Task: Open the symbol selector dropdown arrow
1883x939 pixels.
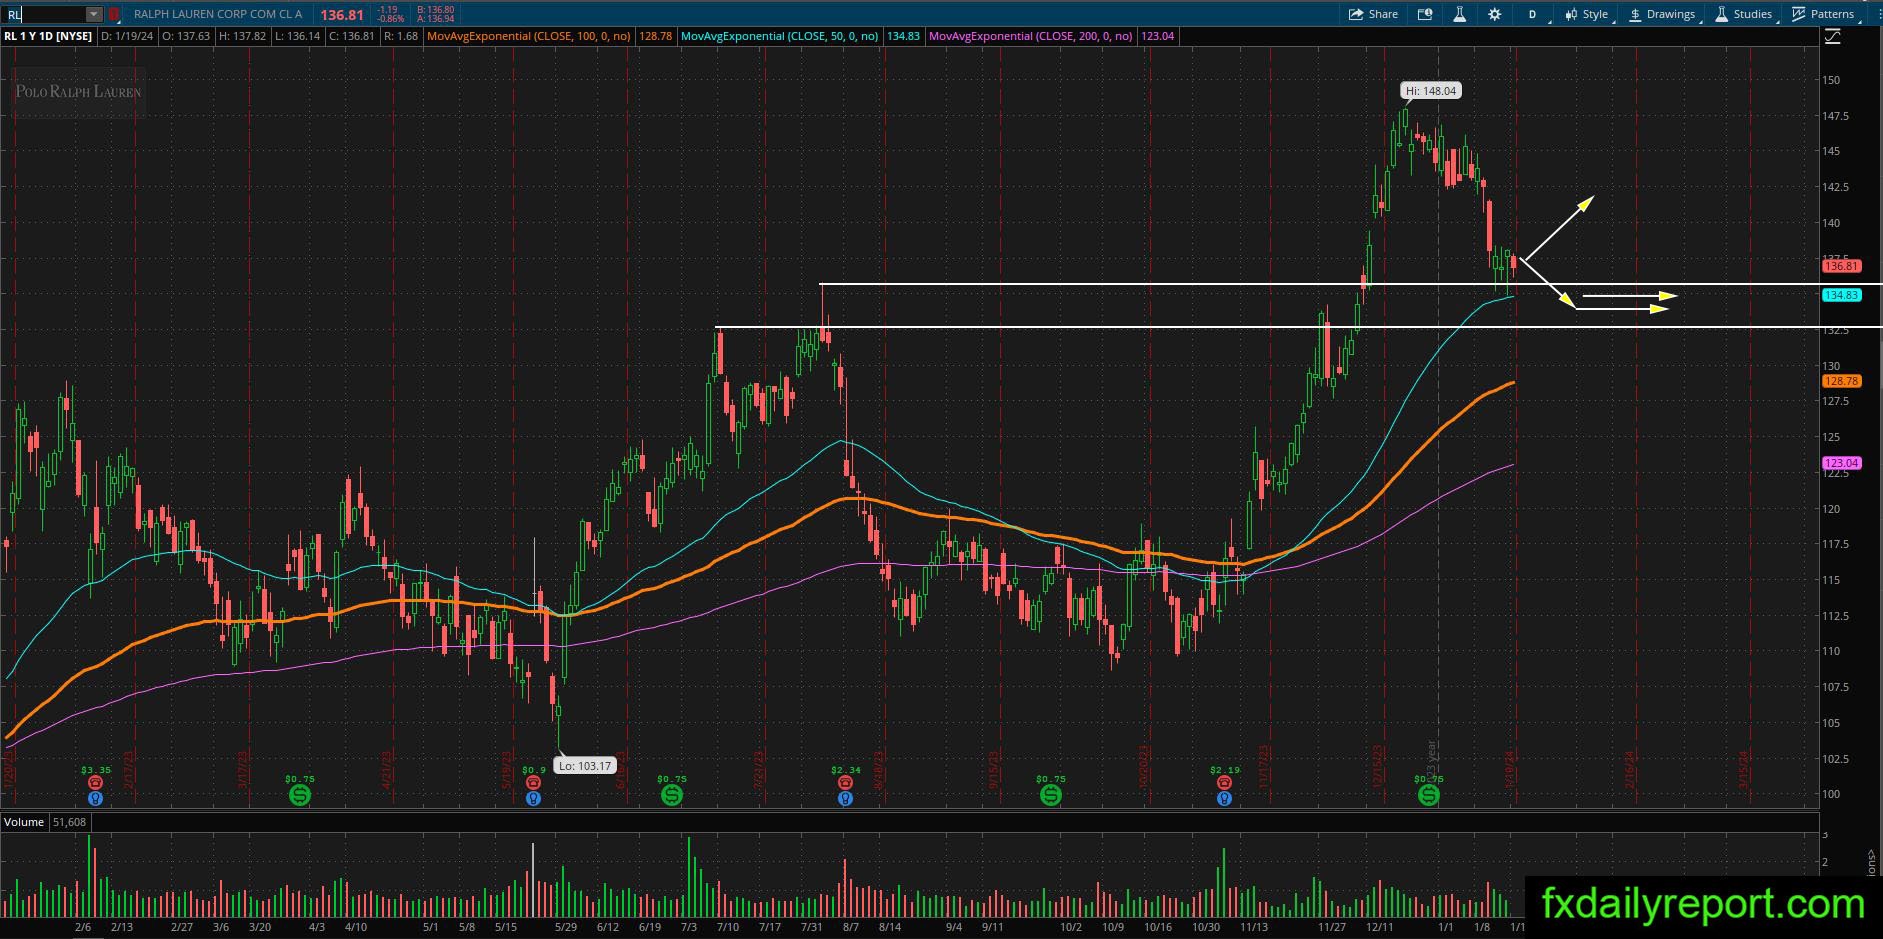Action: [94, 14]
